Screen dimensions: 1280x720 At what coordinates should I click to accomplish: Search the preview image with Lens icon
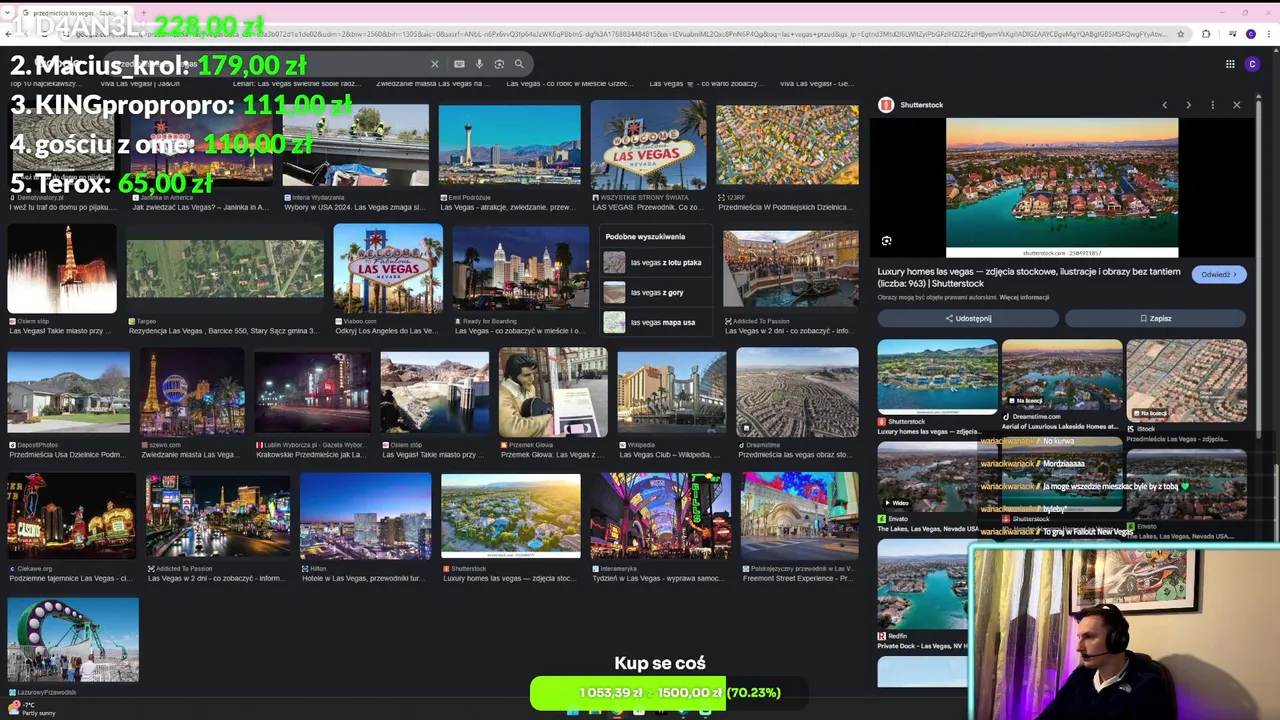tap(886, 241)
